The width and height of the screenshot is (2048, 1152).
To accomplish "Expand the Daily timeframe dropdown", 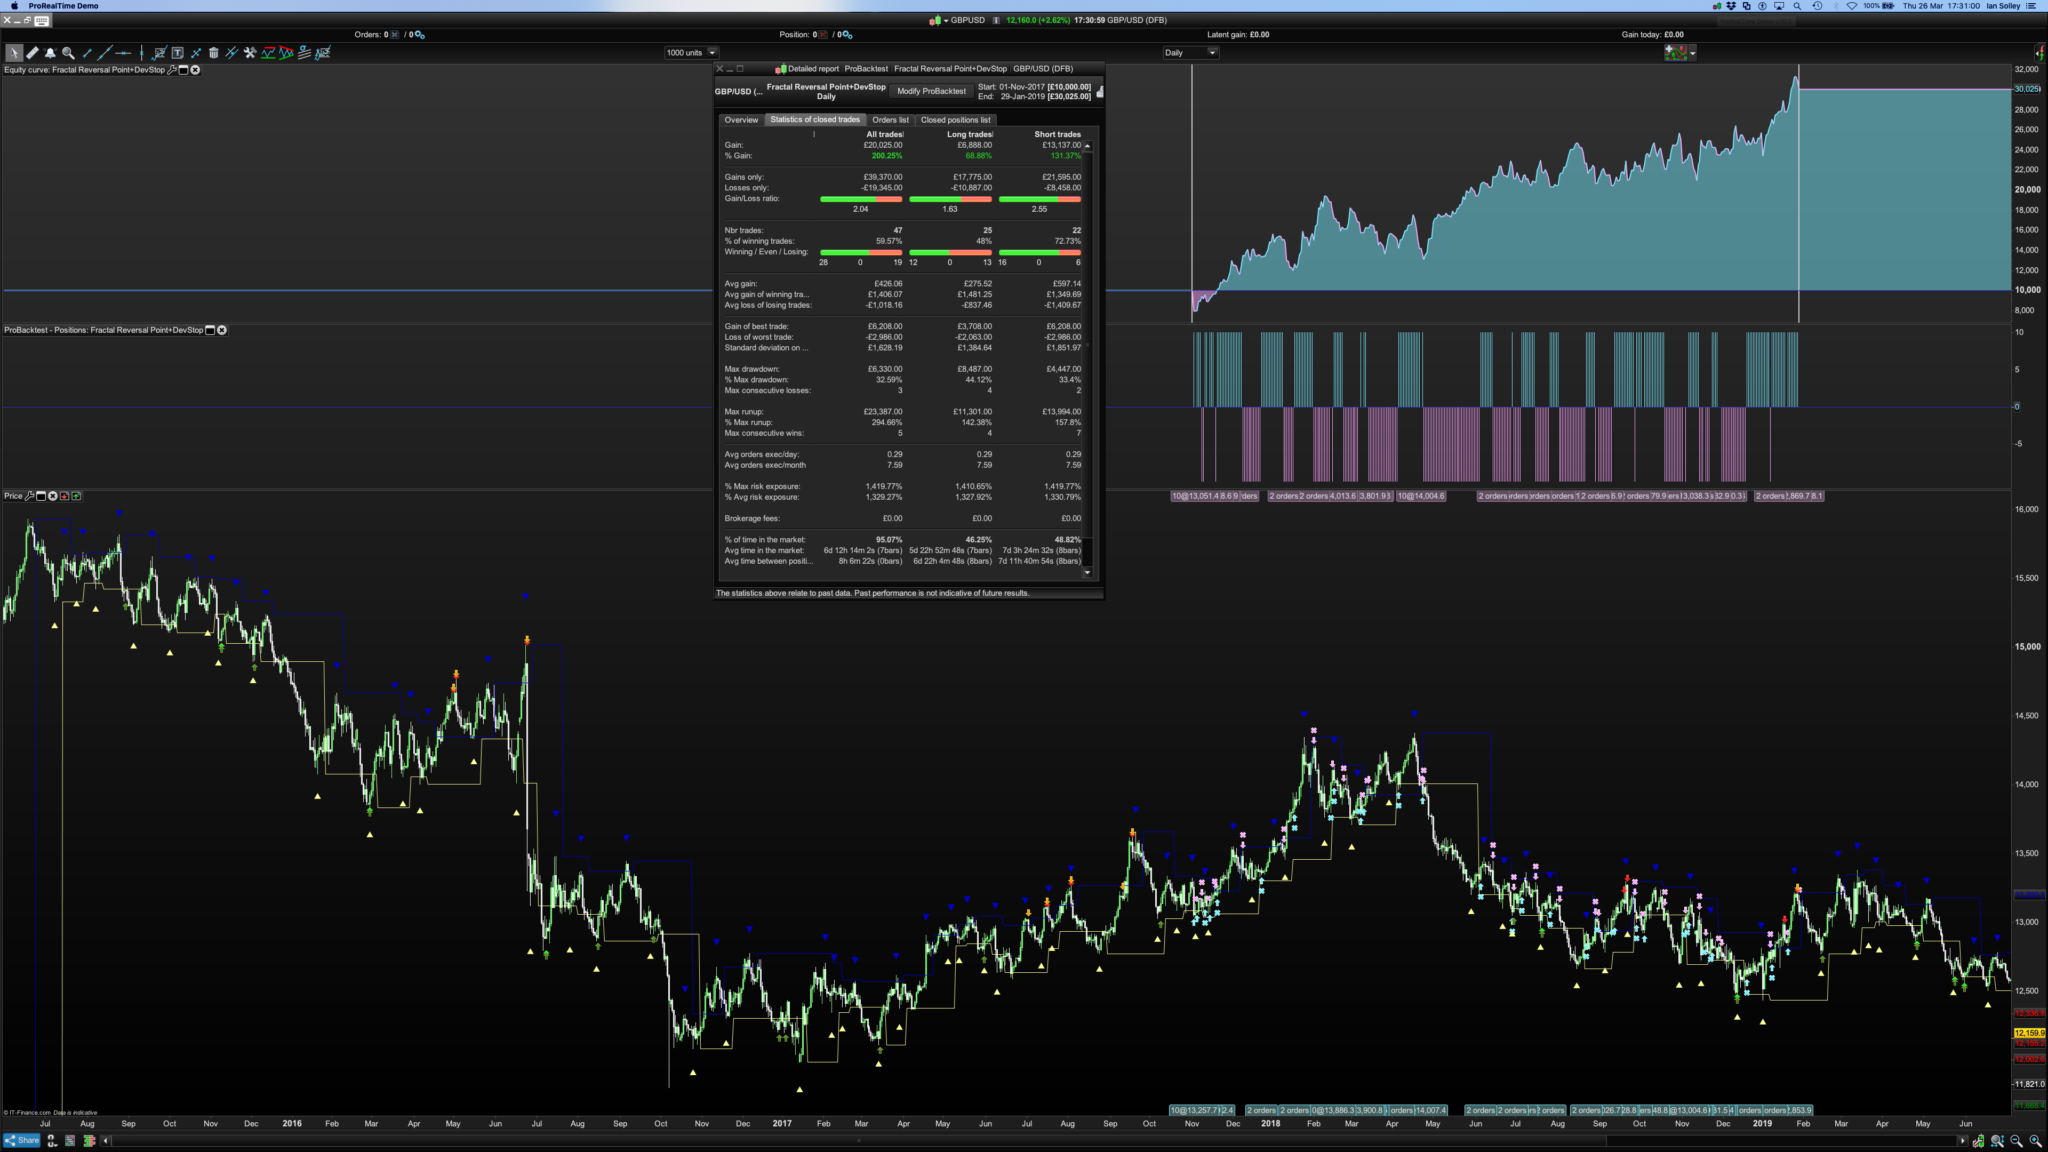I will coord(1212,53).
